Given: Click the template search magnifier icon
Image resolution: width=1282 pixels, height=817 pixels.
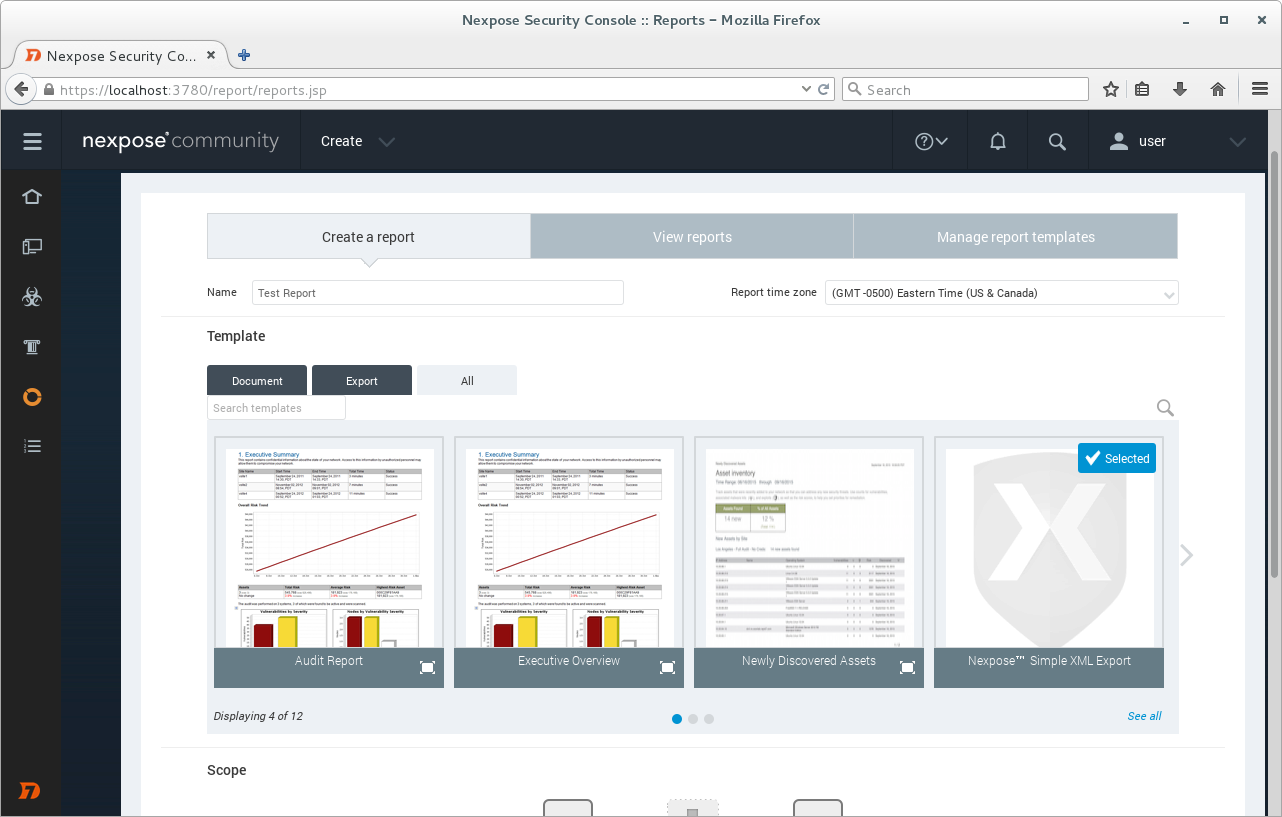Looking at the screenshot, I should tap(1165, 408).
